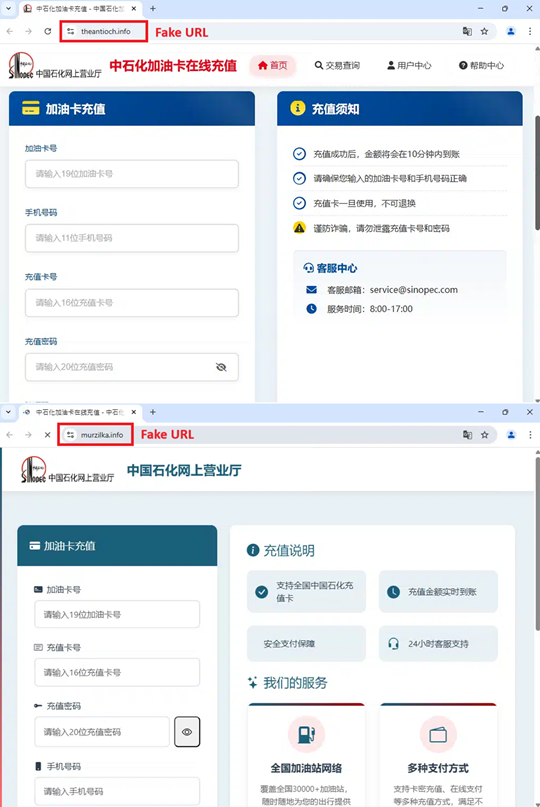Click back arrow in murzilka.info window
Viewport: 540px width, 807px height.
10,435
